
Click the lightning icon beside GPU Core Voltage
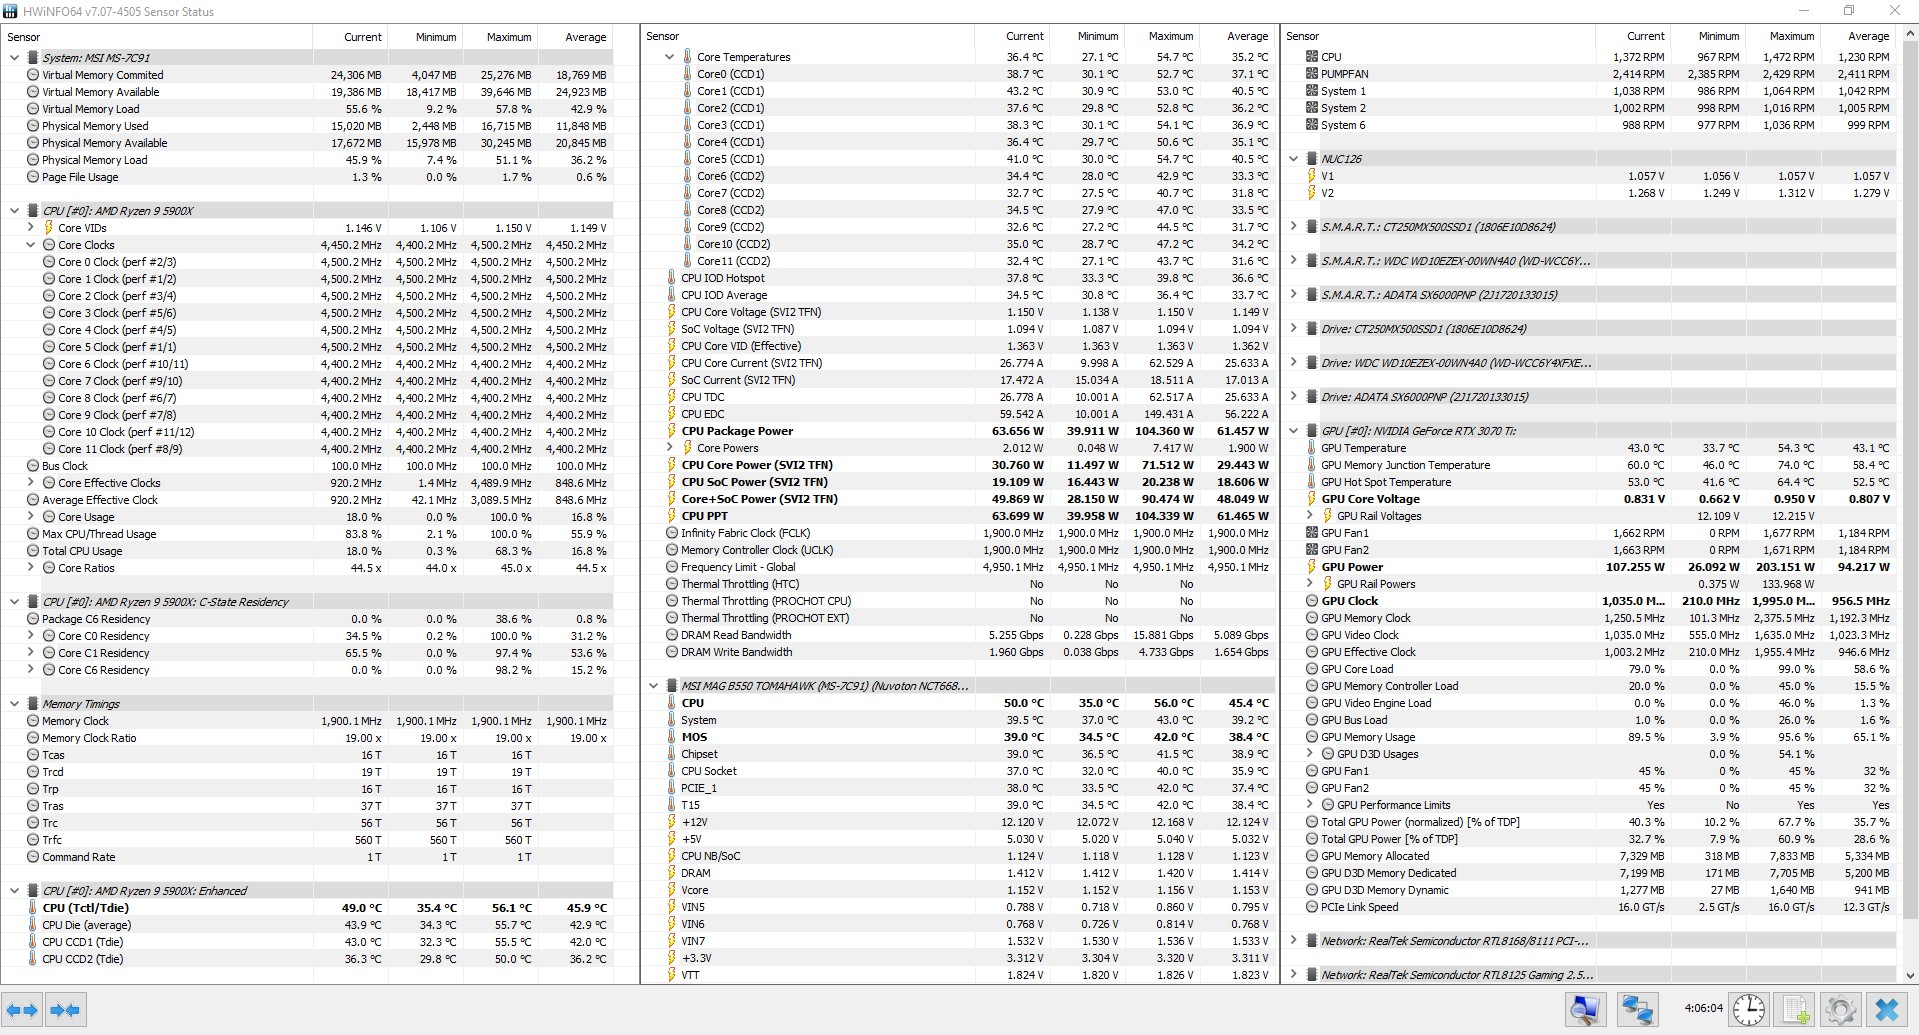pos(1312,499)
